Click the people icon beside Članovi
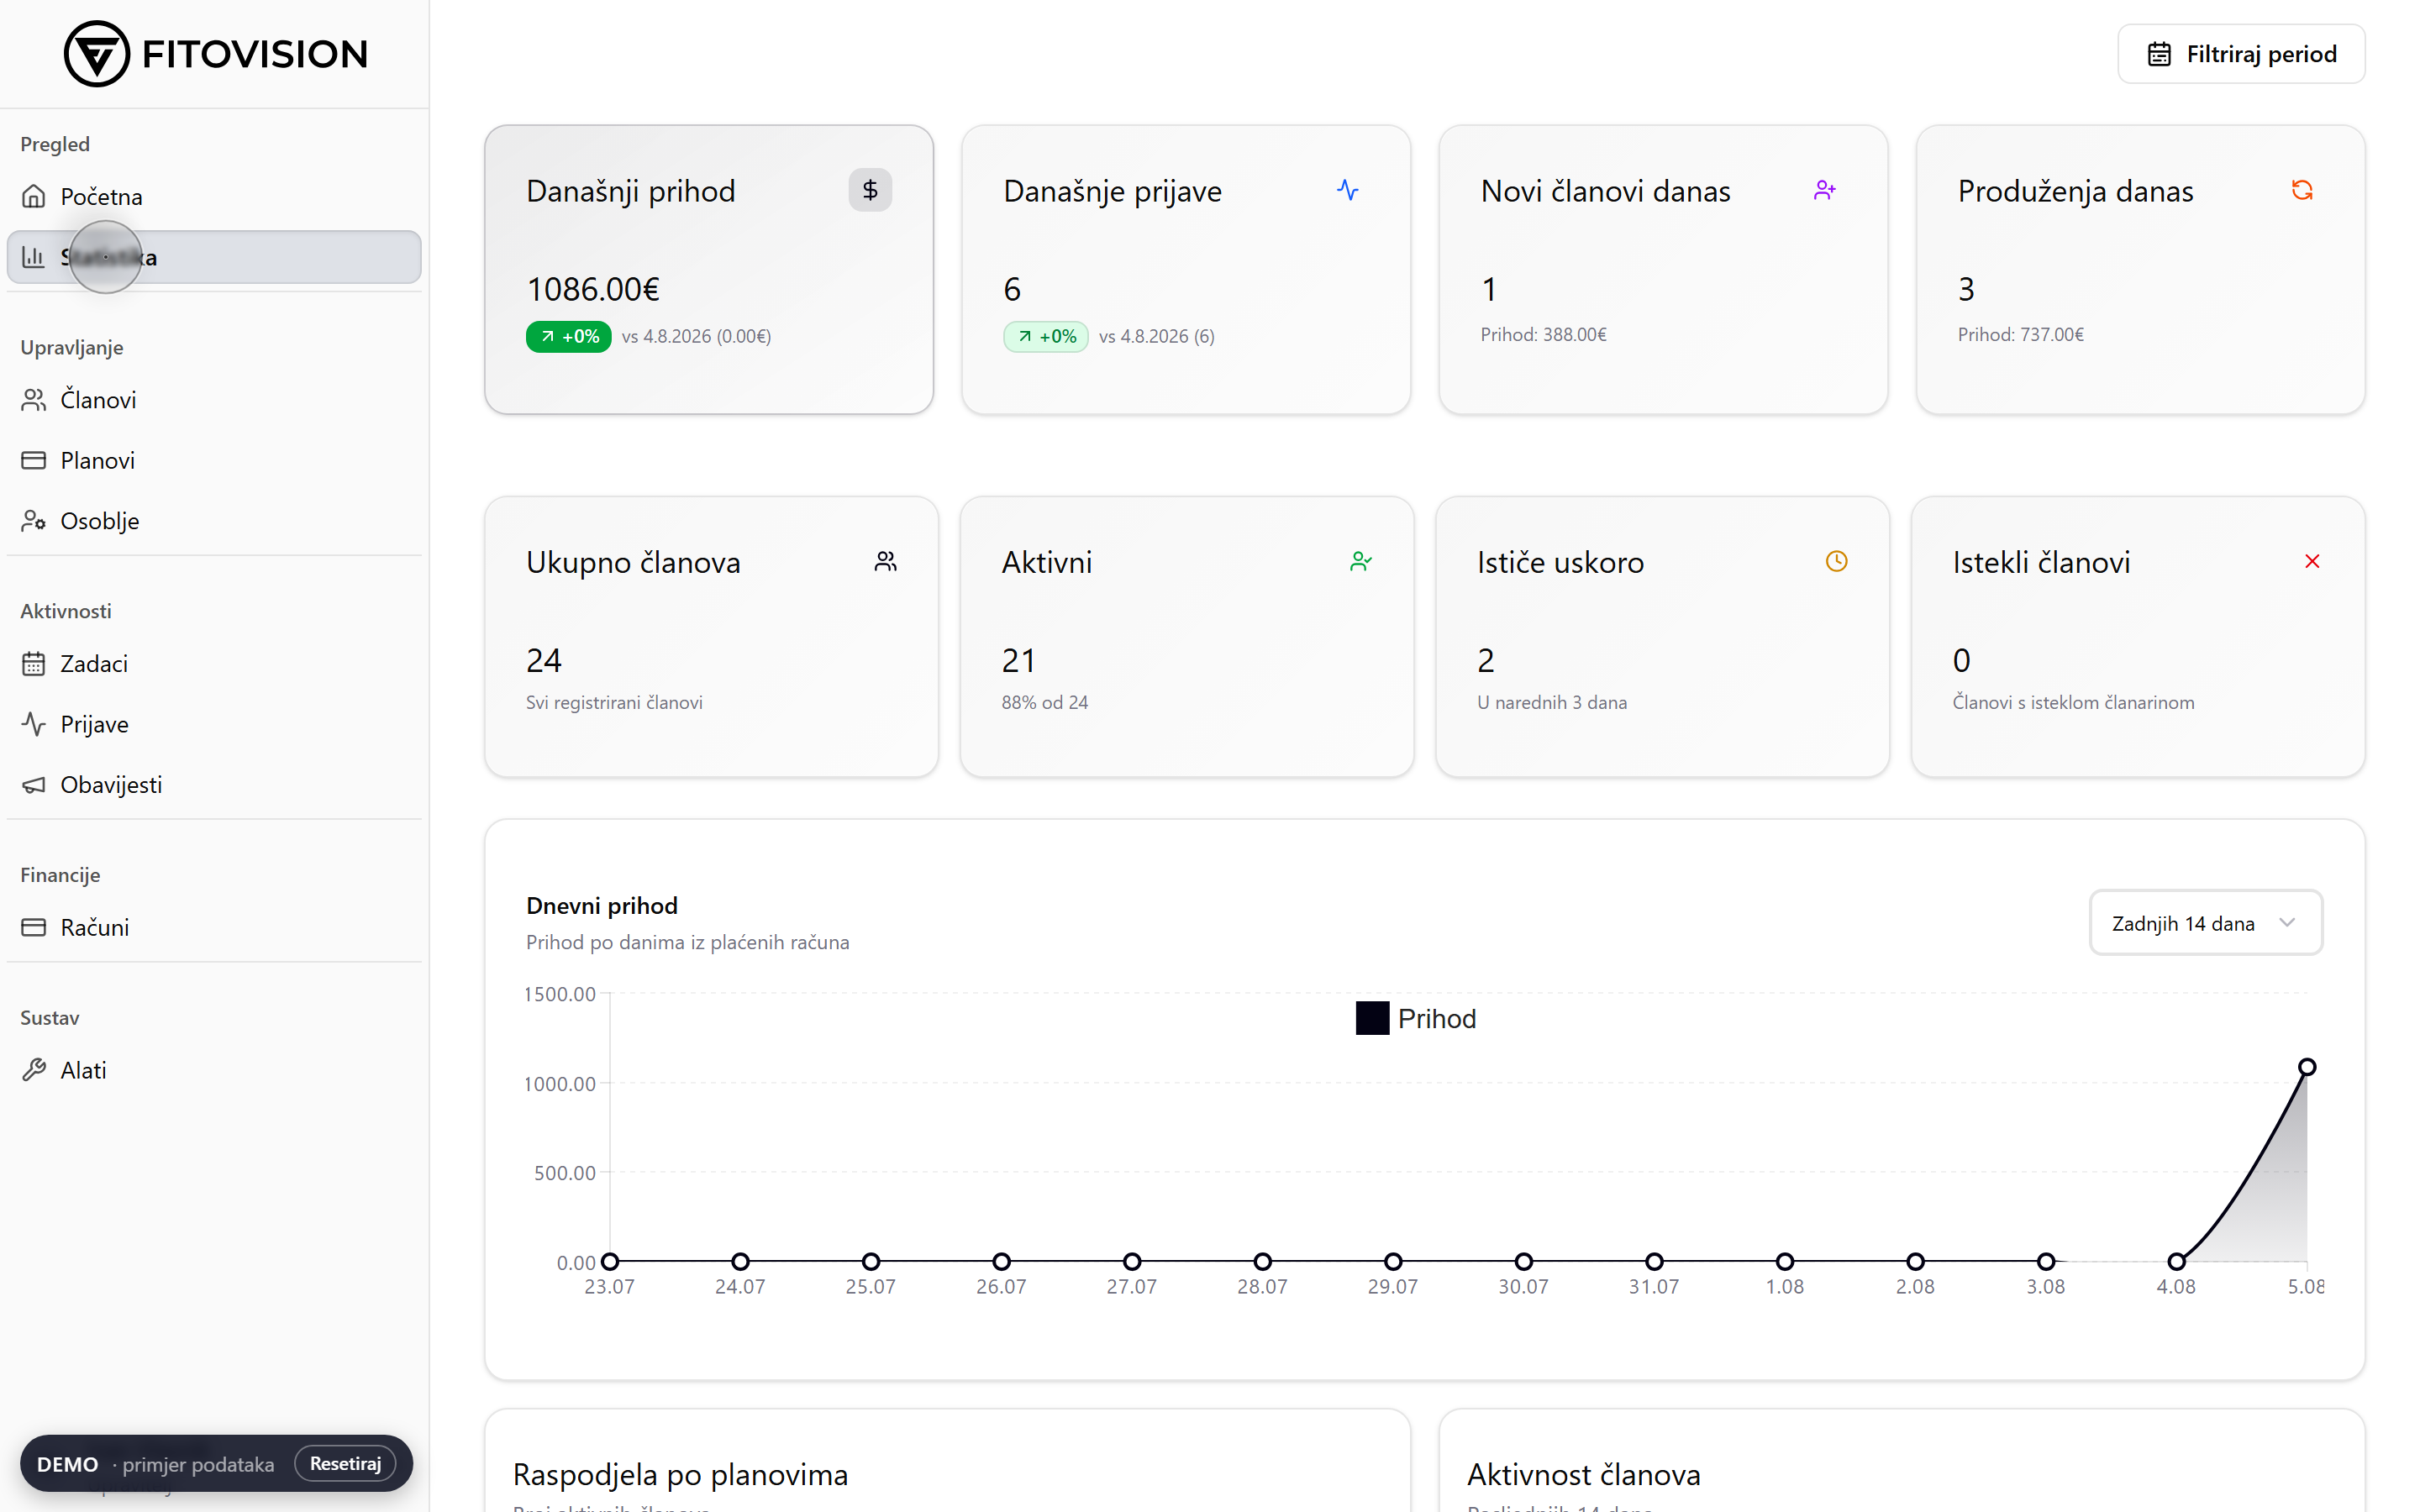 pos(34,400)
